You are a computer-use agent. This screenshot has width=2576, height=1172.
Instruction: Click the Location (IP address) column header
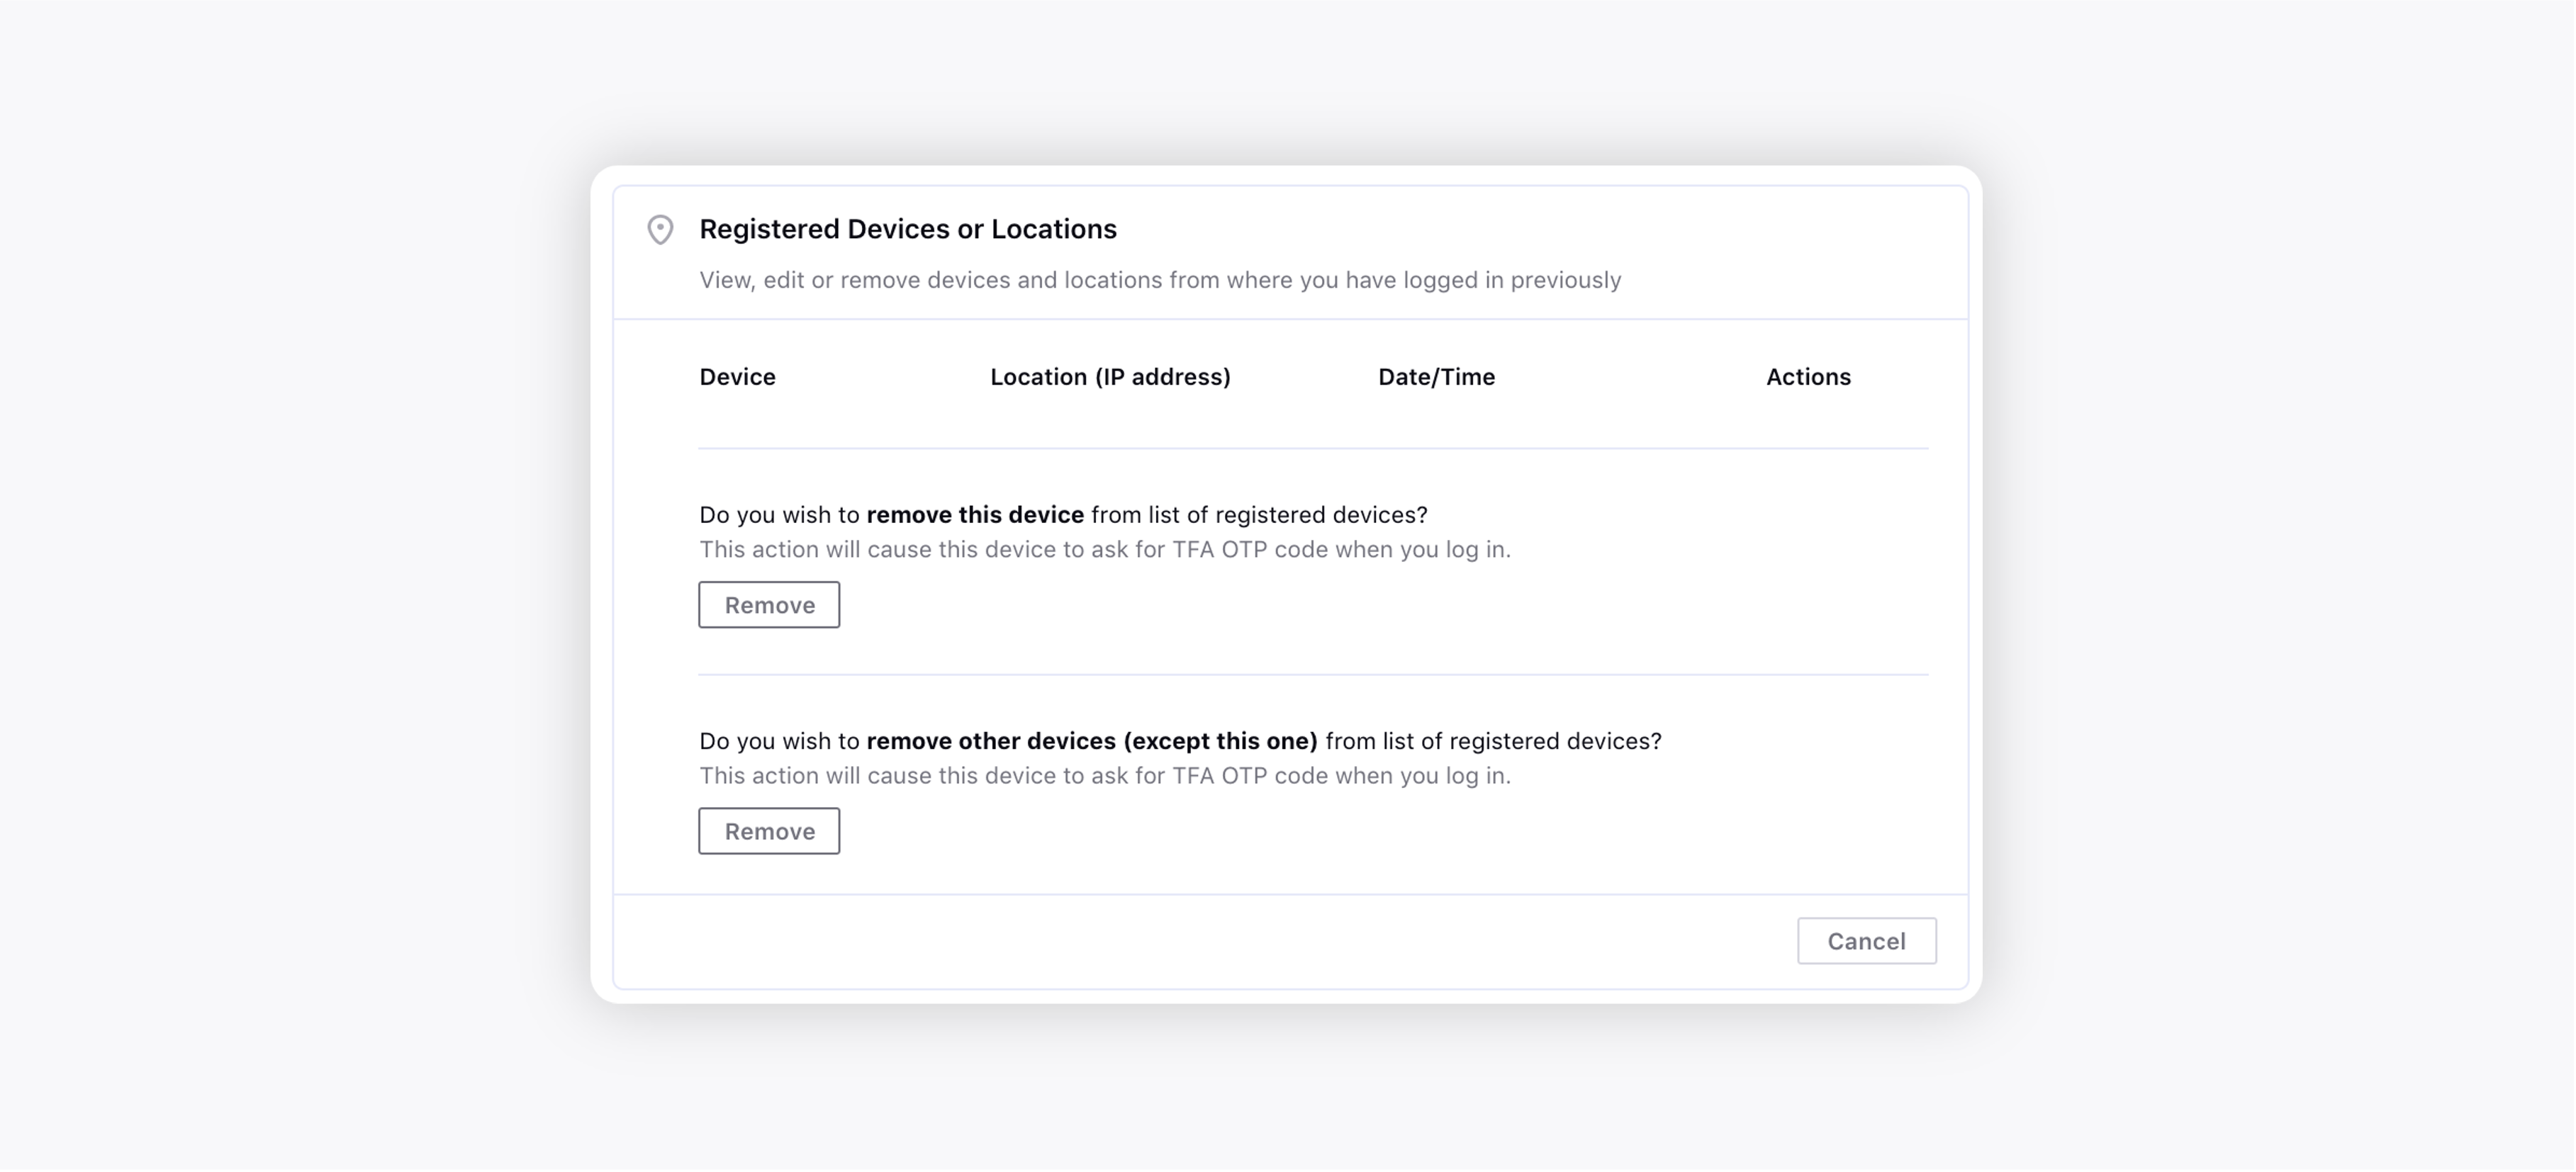[x=1110, y=377]
